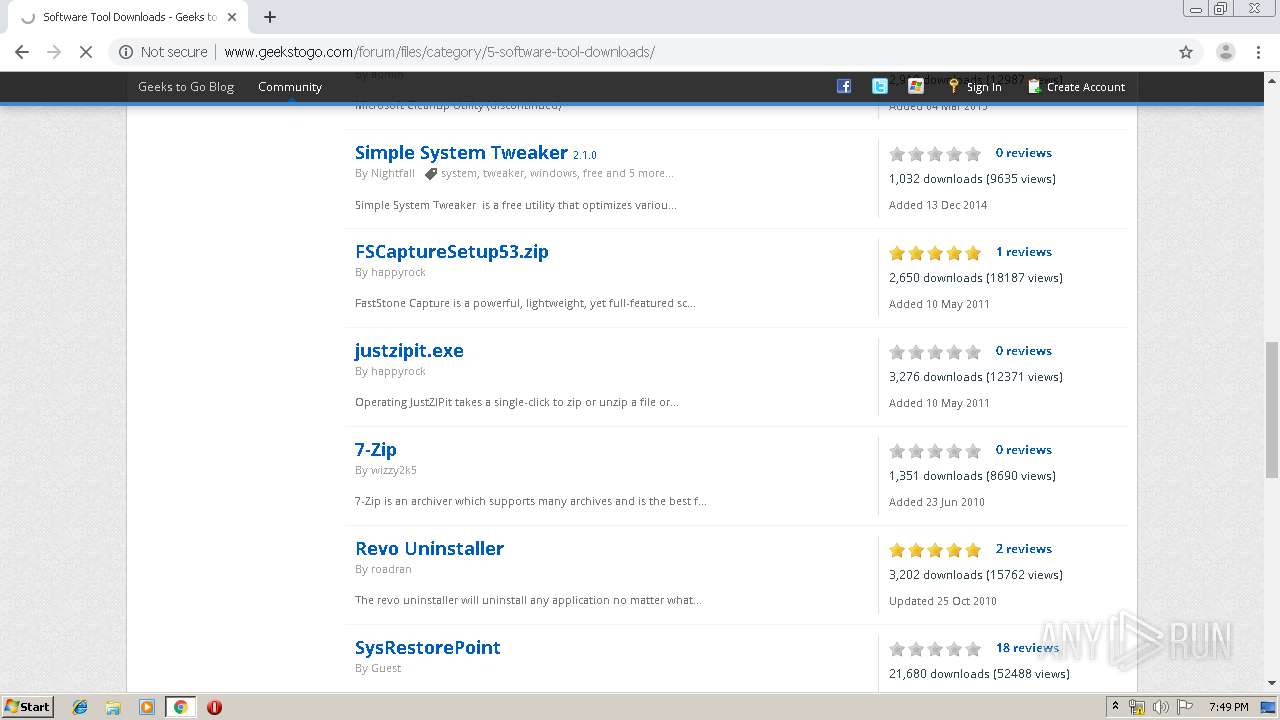The width and height of the screenshot is (1280, 720).
Task: Open the Chrome profile avatar
Action: [1225, 52]
